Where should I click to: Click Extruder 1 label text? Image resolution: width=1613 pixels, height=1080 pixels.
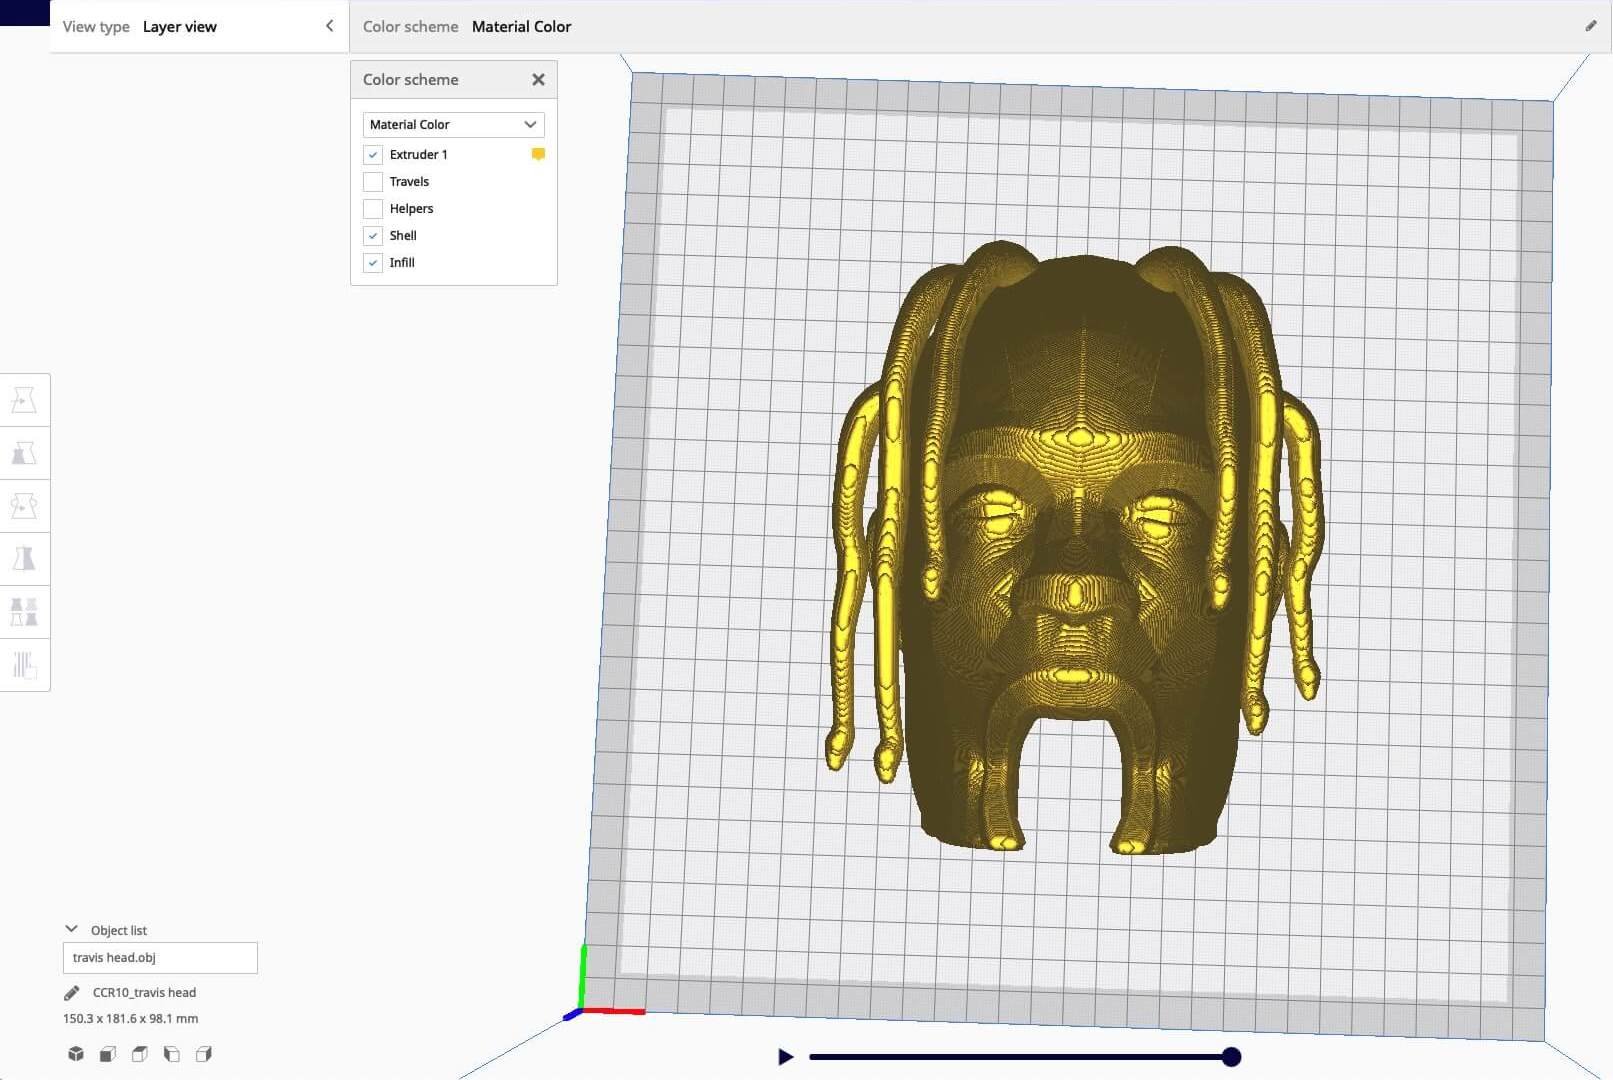419,155
